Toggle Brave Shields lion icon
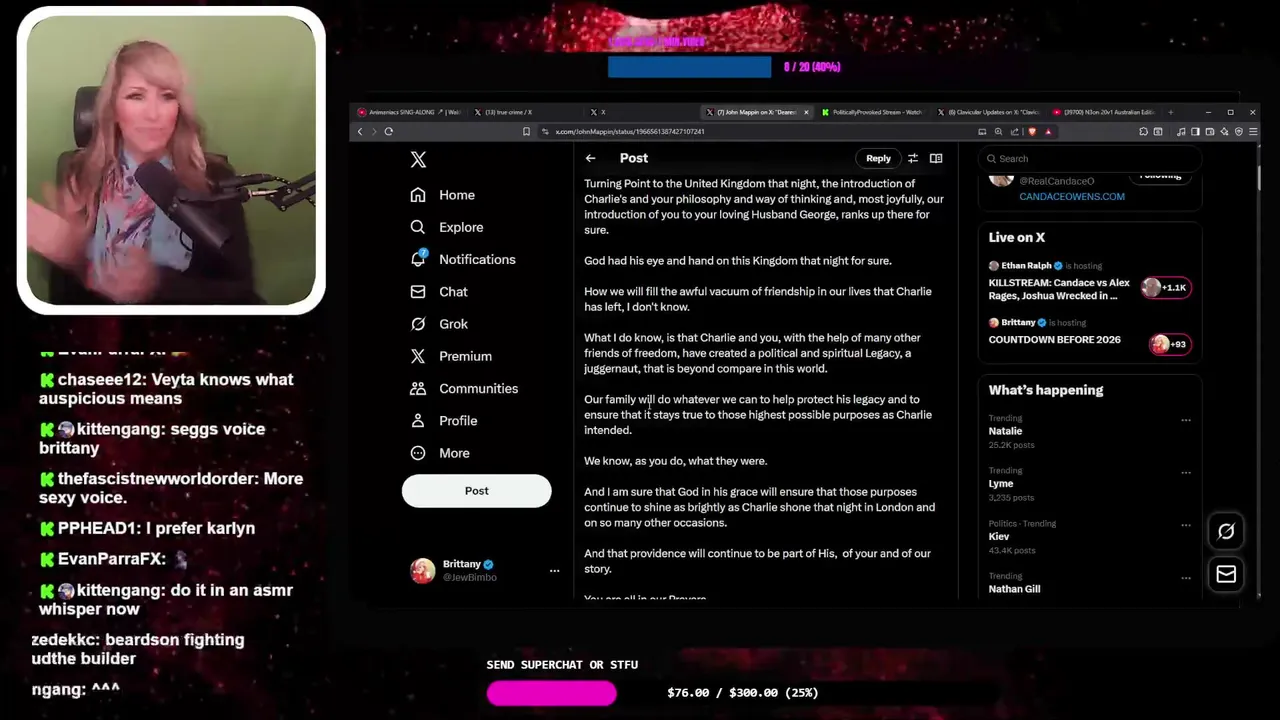Viewport: 1280px width, 720px height. click(1032, 131)
